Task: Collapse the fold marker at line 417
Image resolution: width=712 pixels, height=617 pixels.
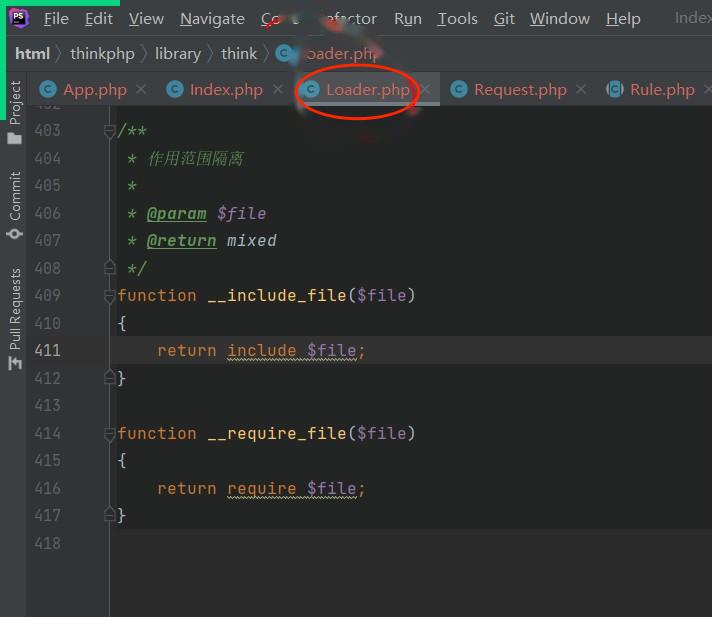Action: 109,515
